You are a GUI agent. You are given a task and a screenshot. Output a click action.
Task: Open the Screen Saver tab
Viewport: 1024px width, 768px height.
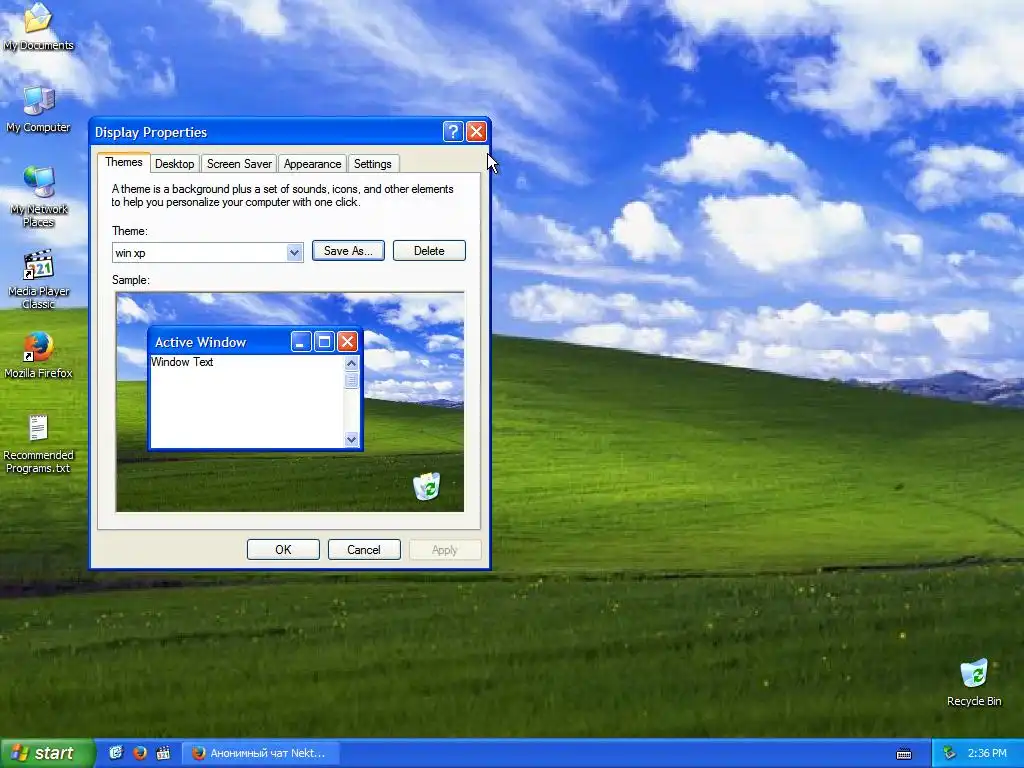pyautogui.click(x=239, y=164)
